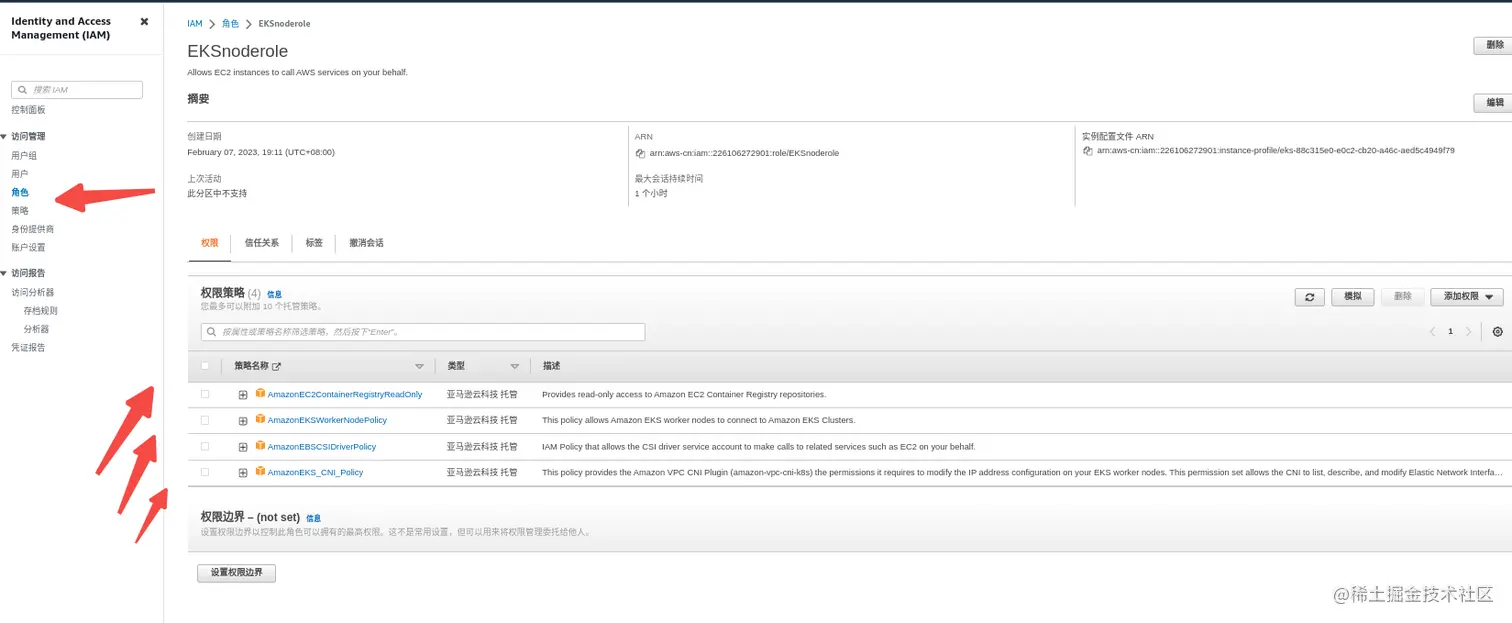Switch to the 信任关系 tab
The width and height of the screenshot is (1512, 623).
click(262, 243)
